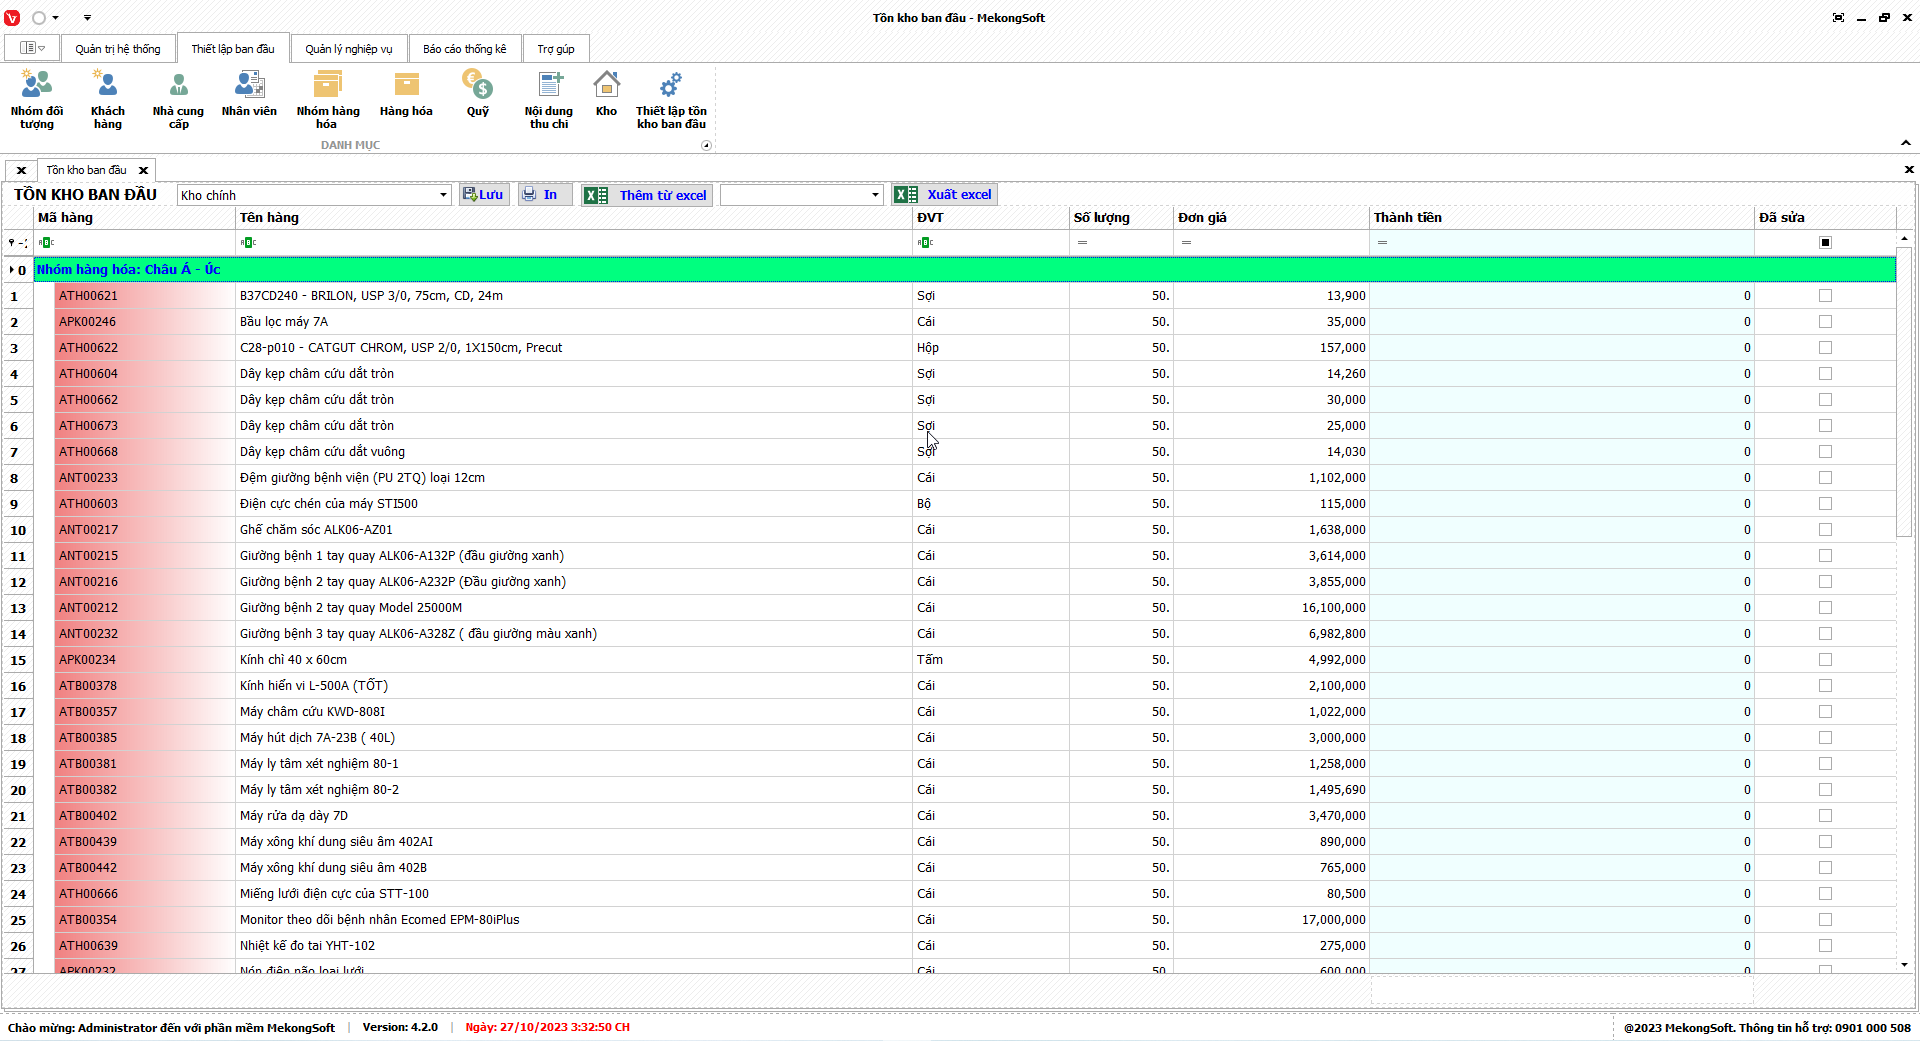
Task: Click the Lưu save button
Action: click(484, 195)
